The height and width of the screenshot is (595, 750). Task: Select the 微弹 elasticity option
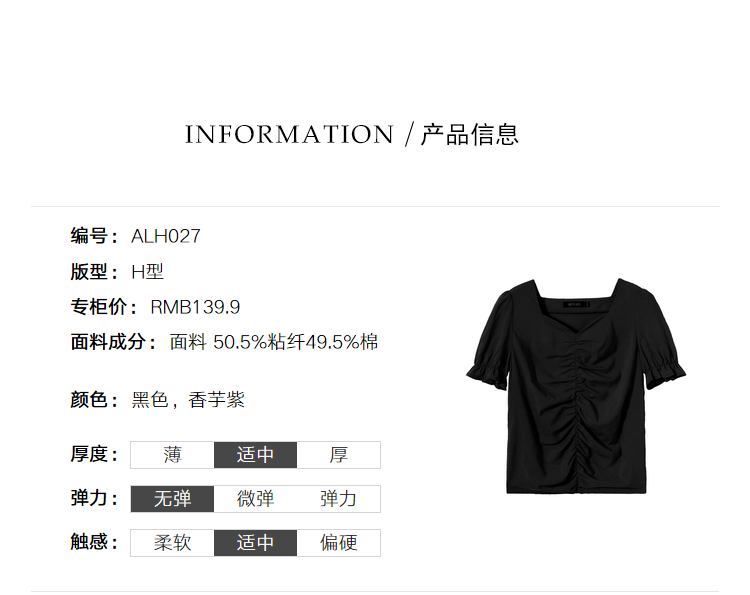coord(255,499)
